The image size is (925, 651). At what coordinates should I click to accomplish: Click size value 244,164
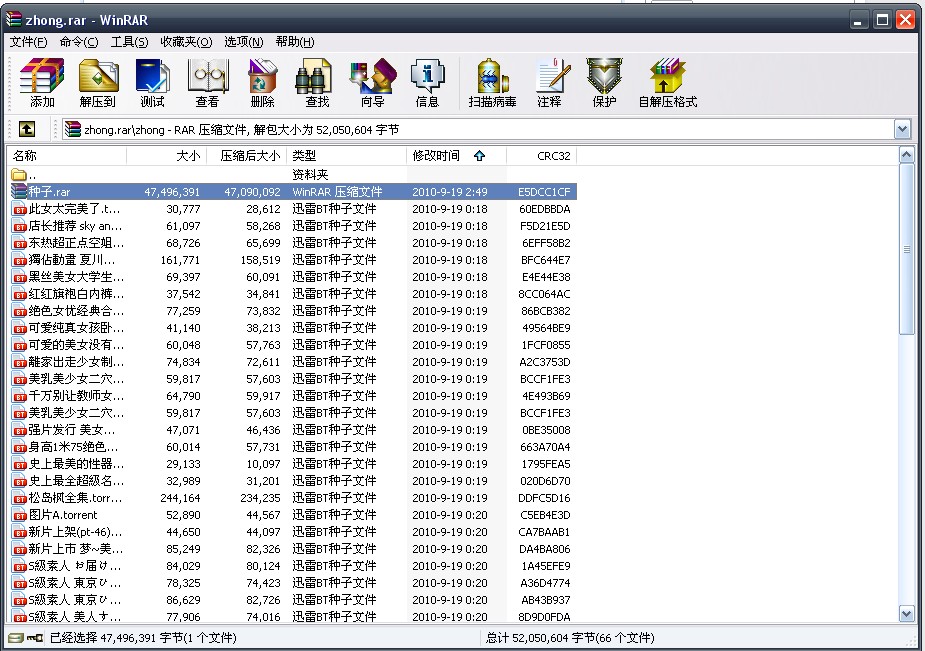coord(181,498)
